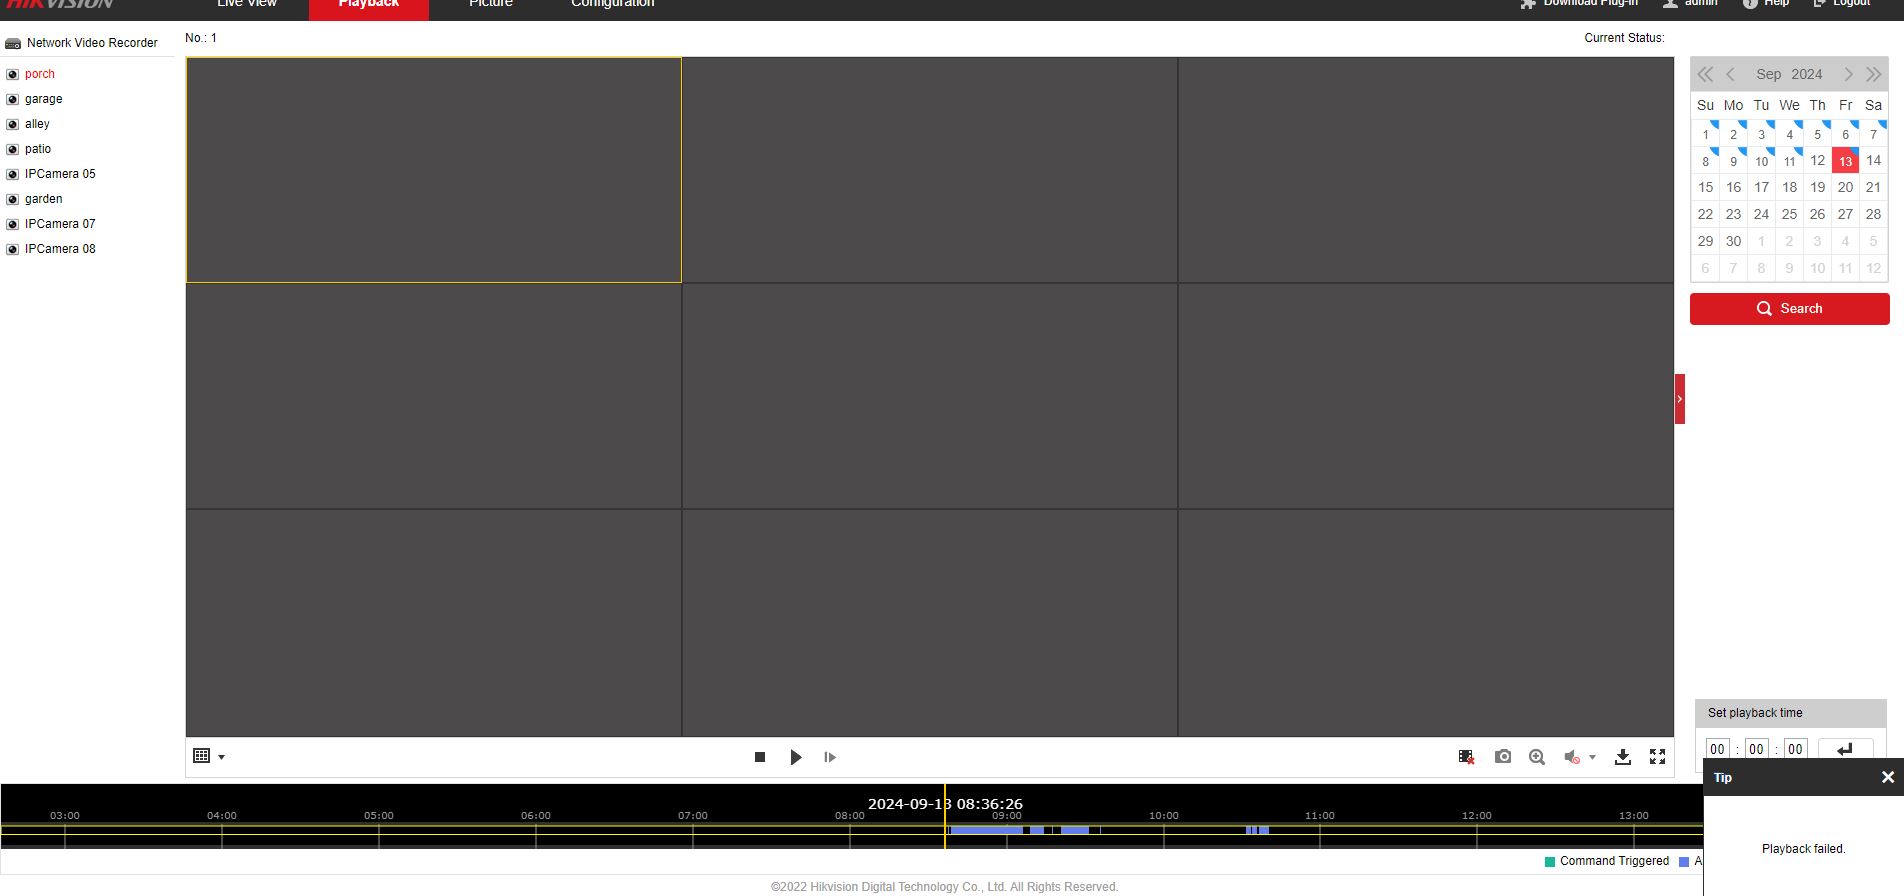Switch to the Configuration tab
This screenshot has height=896, width=1904.
point(612,4)
